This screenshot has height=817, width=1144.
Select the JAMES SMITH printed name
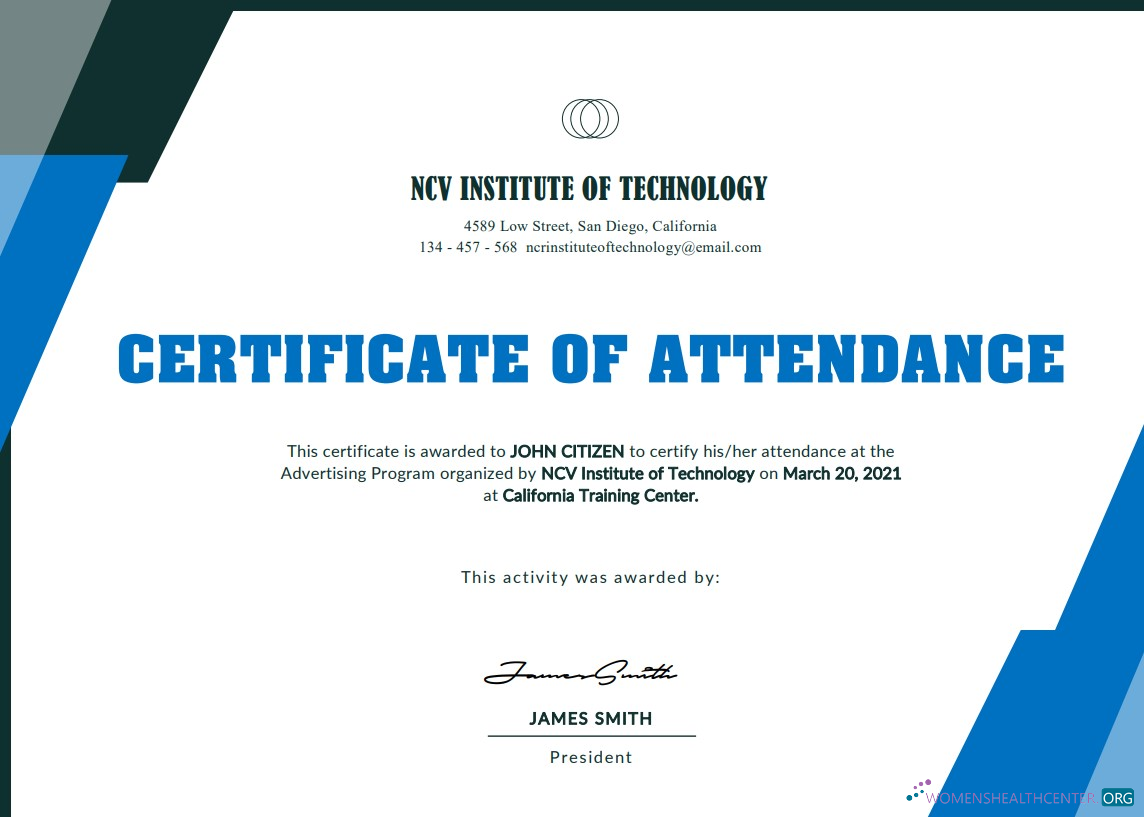point(590,718)
